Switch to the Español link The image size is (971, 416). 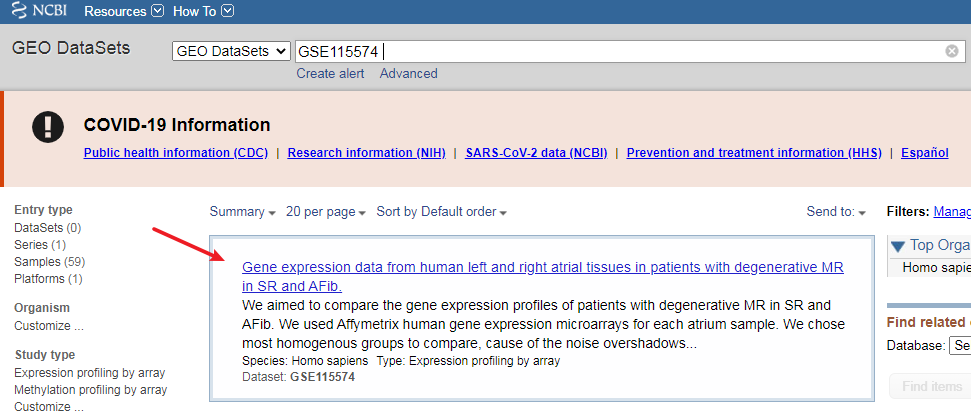924,153
